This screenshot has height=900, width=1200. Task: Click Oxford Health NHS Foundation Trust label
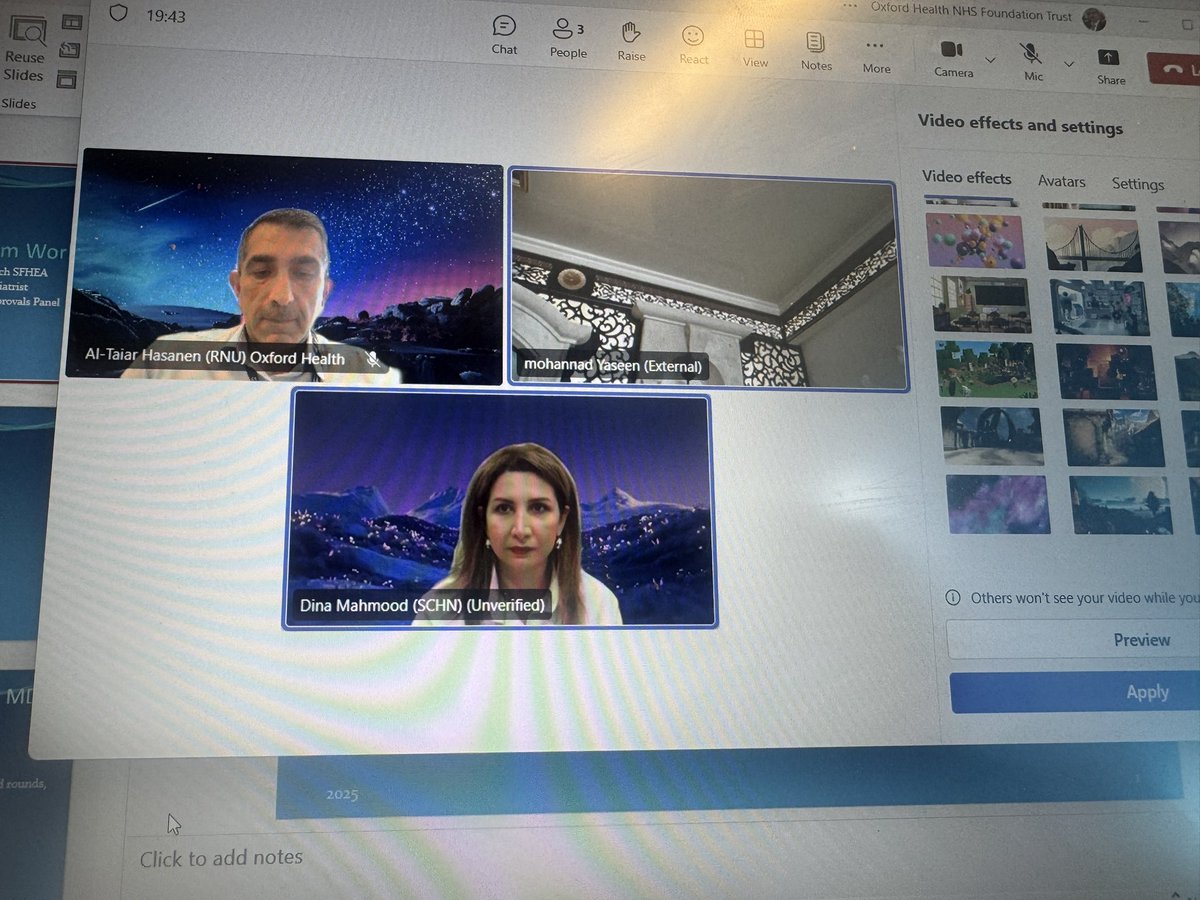coord(972,14)
